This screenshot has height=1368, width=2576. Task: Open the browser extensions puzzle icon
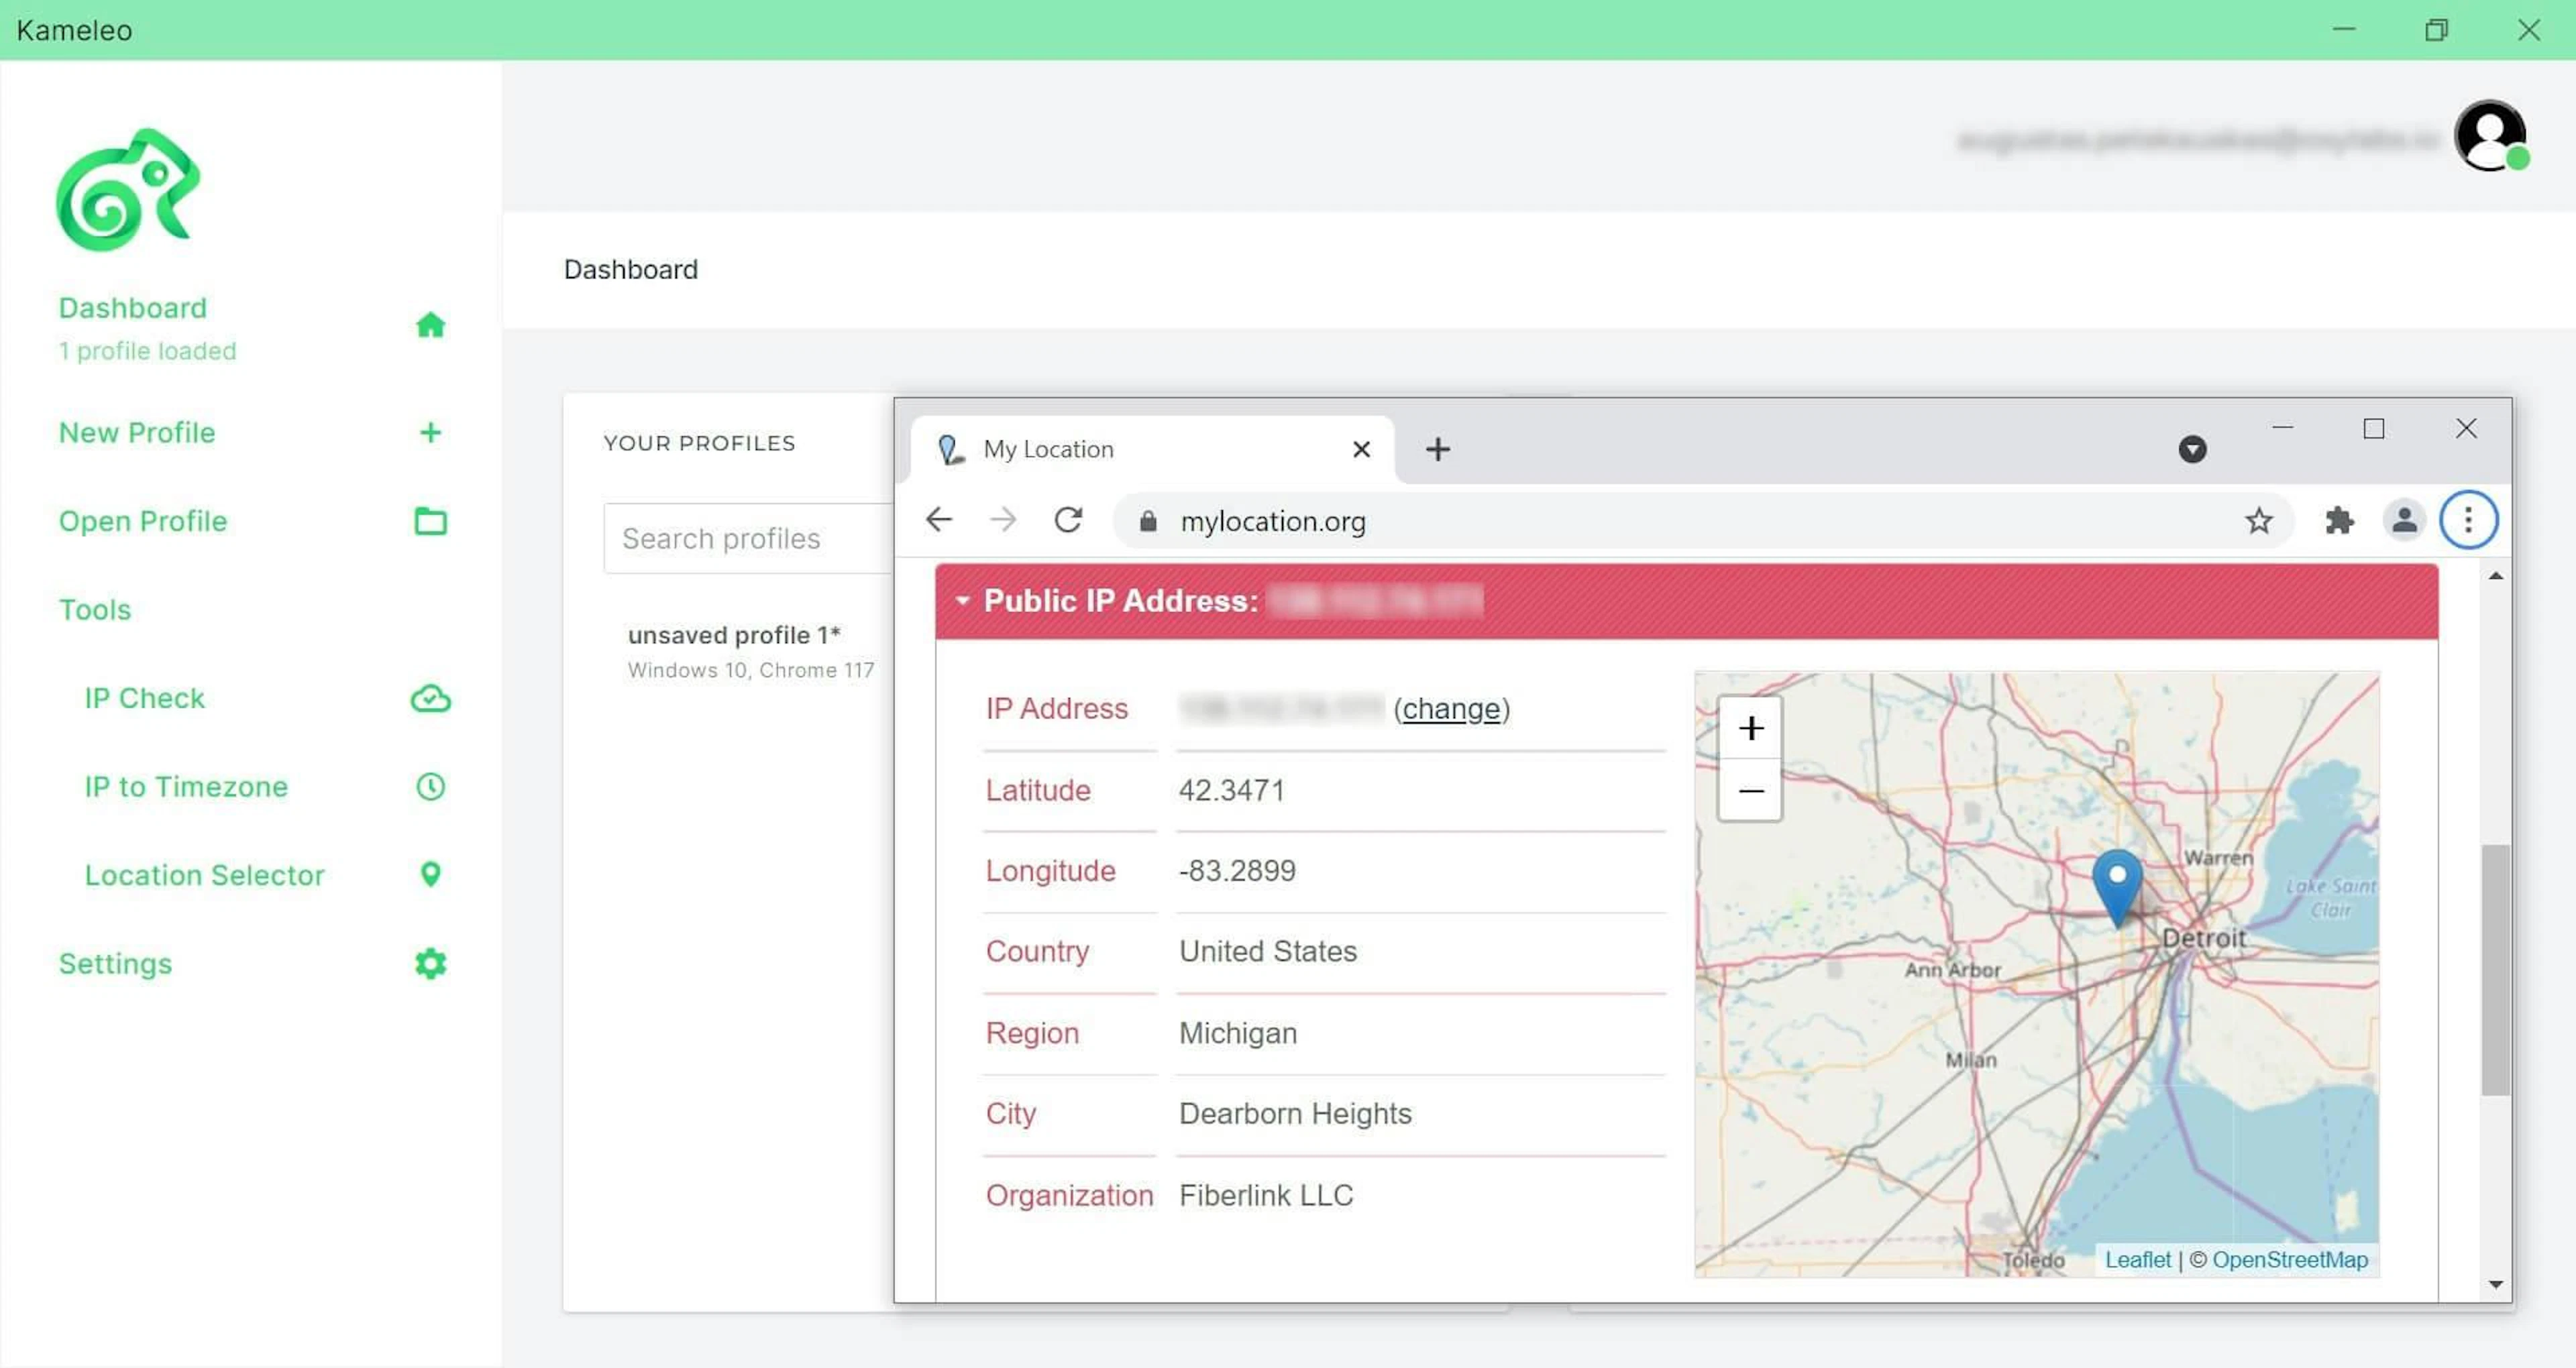point(2340,520)
